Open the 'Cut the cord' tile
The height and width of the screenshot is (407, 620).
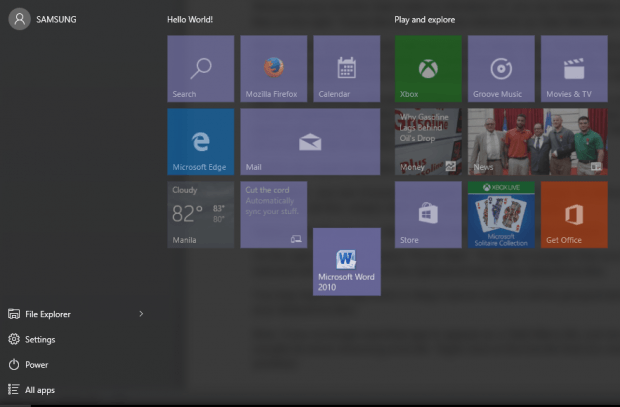[x=274, y=215]
